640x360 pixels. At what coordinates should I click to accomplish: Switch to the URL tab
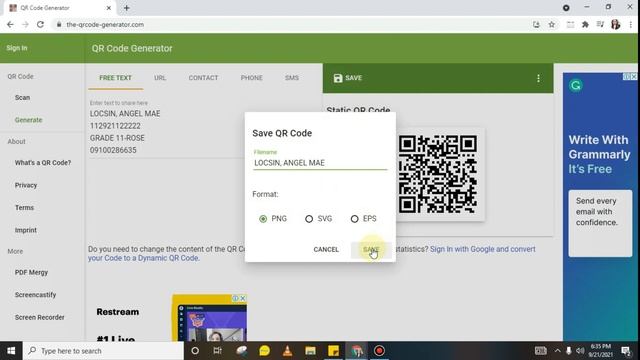pyautogui.click(x=160, y=78)
